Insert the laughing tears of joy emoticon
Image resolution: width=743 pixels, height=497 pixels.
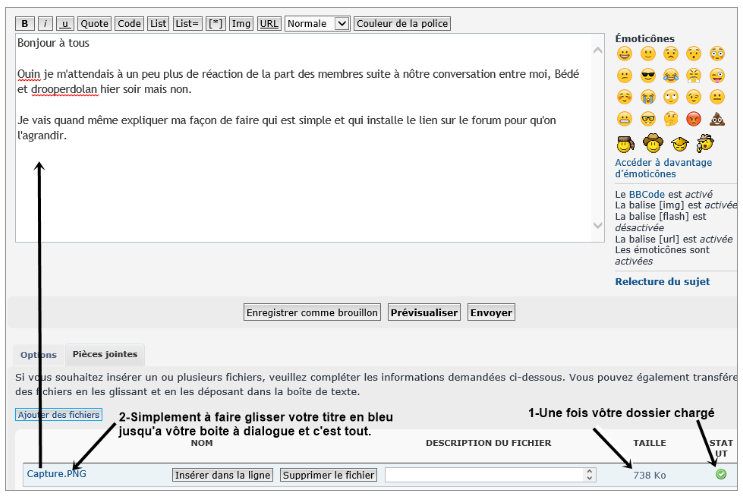tap(671, 76)
